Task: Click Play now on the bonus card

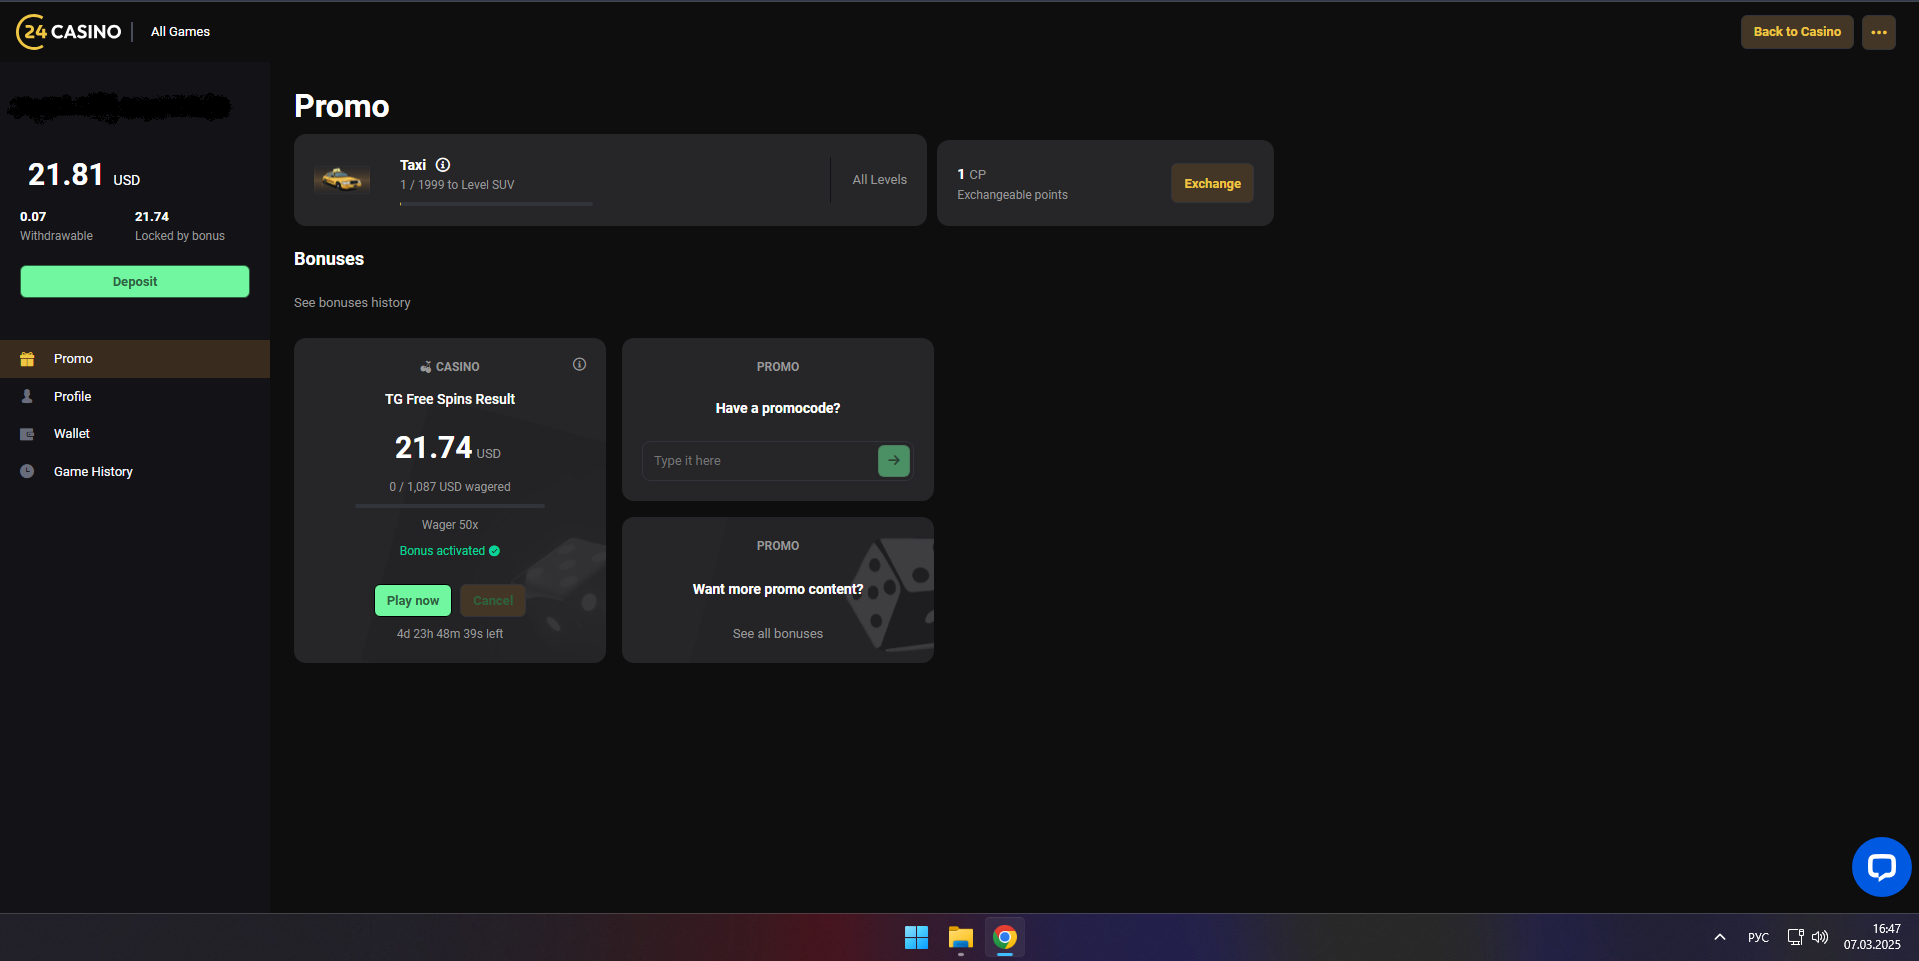Action: (412, 601)
